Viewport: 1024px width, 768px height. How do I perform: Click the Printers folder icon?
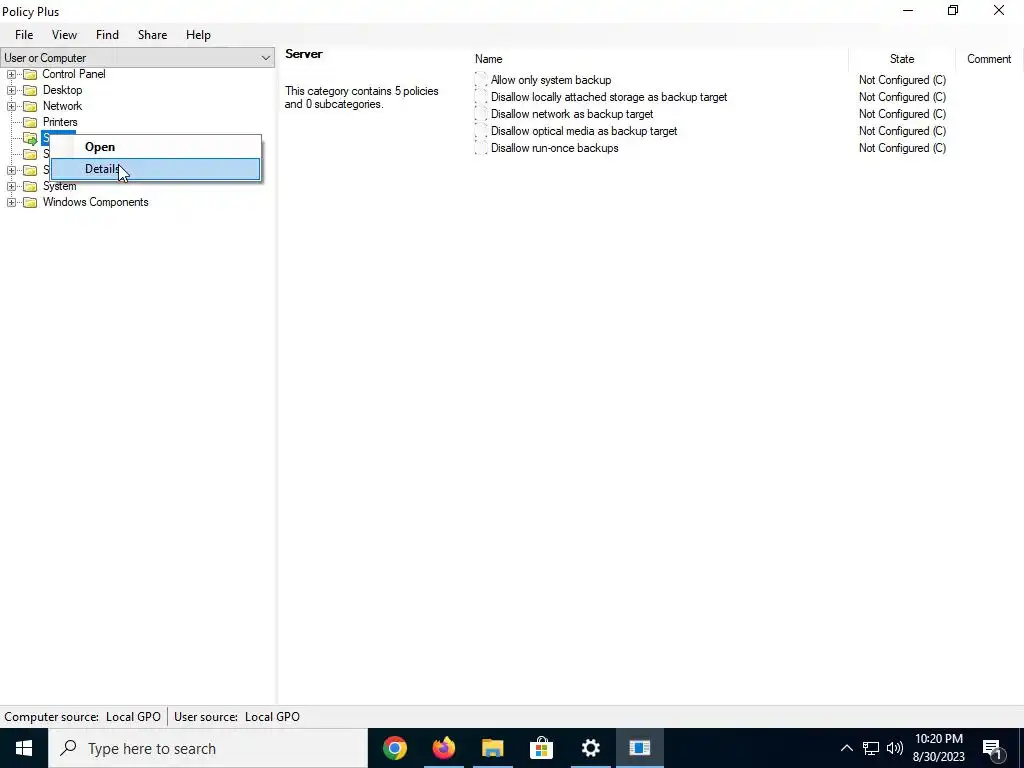(30, 122)
